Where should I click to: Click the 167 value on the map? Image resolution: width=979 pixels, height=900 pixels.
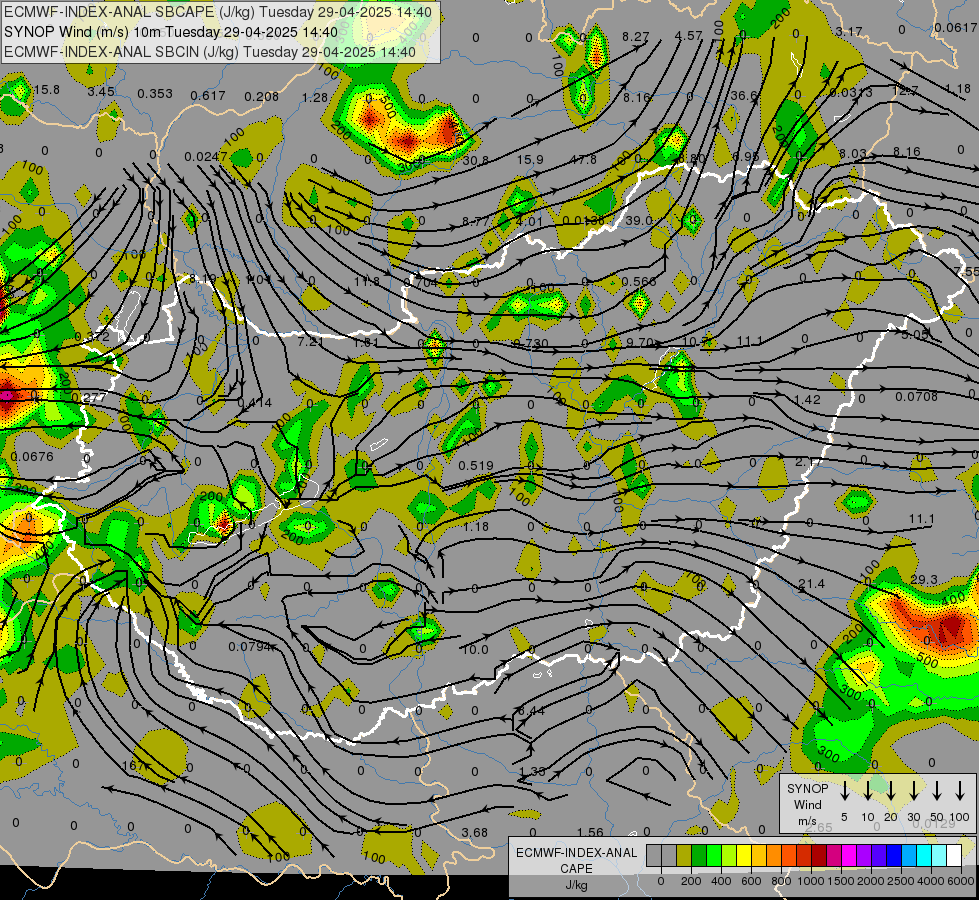(x=133, y=766)
